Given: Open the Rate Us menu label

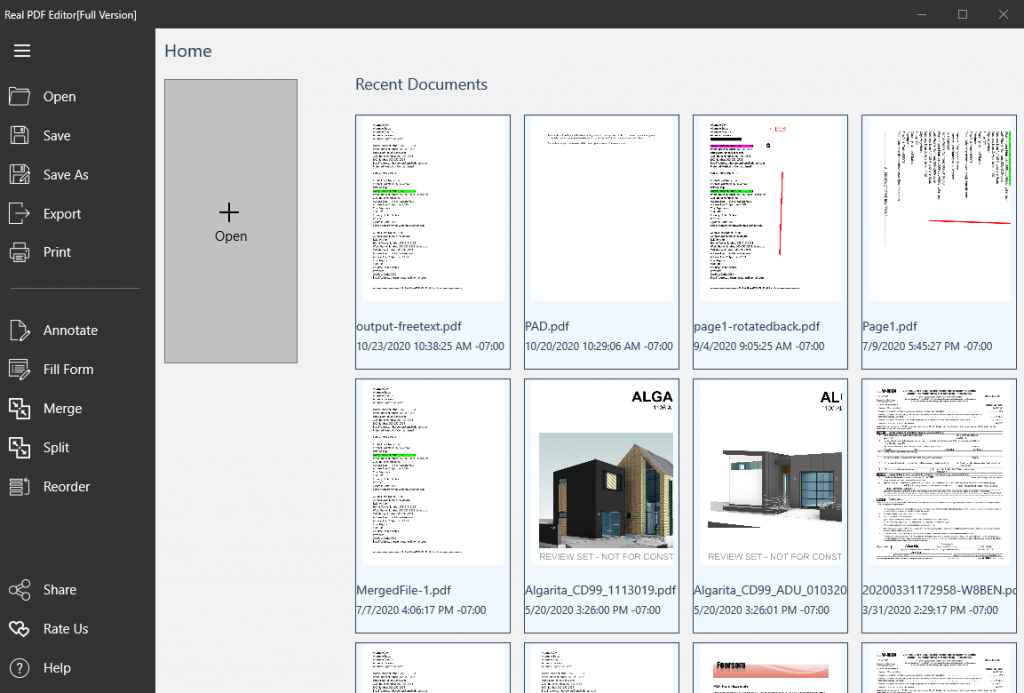Looking at the screenshot, I should (x=65, y=629).
